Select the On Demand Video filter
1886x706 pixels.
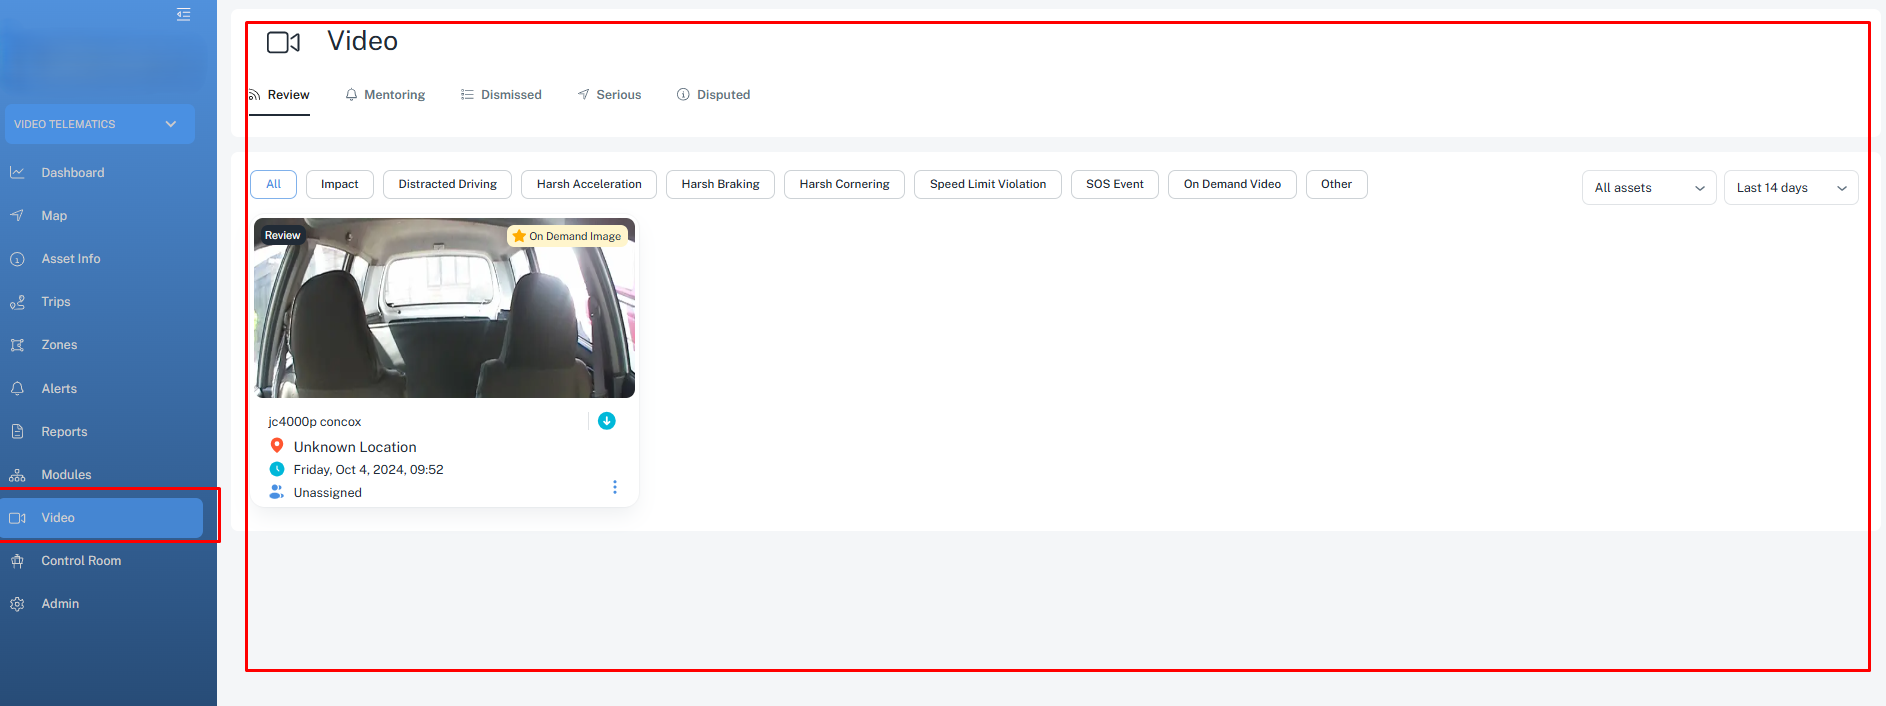click(x=1231, y=185)
